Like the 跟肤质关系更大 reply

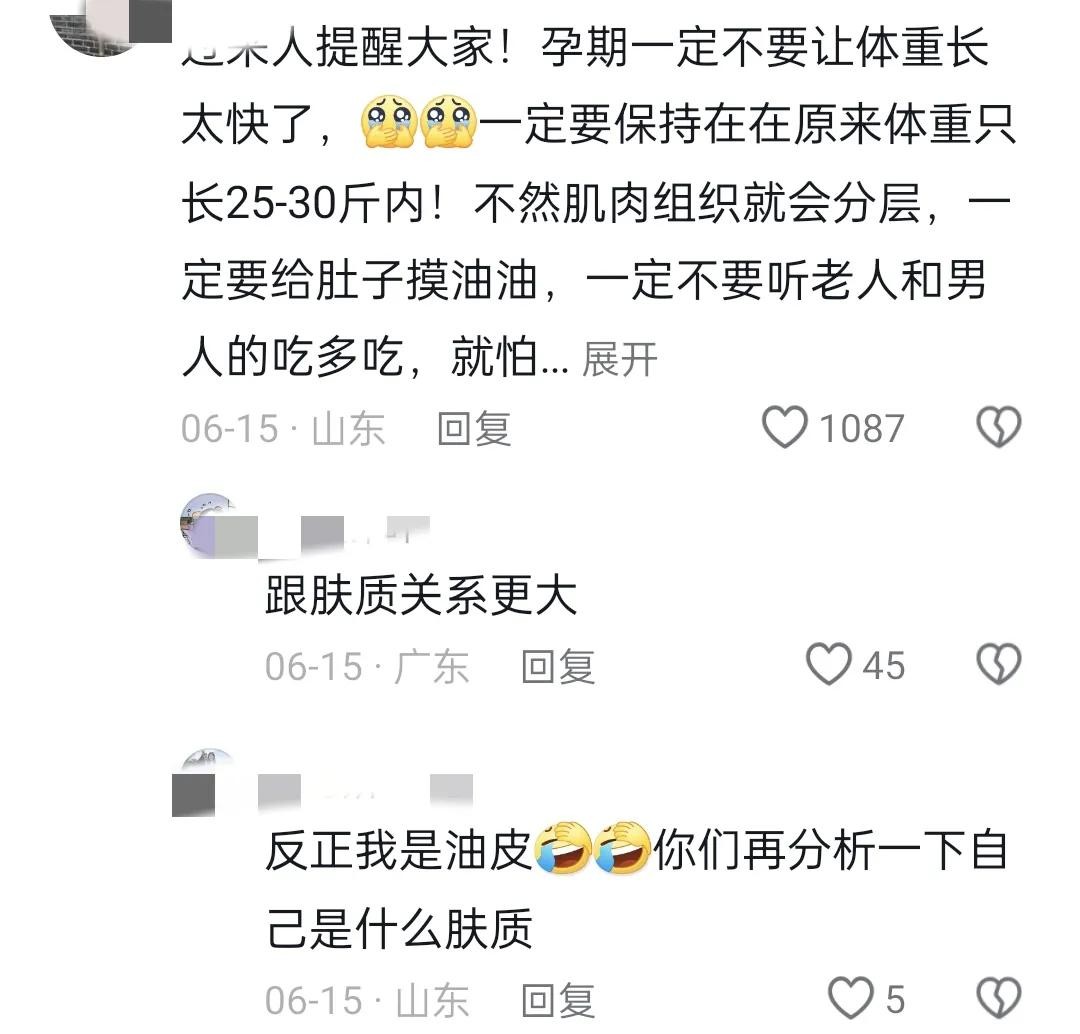(x=829, y=664)
